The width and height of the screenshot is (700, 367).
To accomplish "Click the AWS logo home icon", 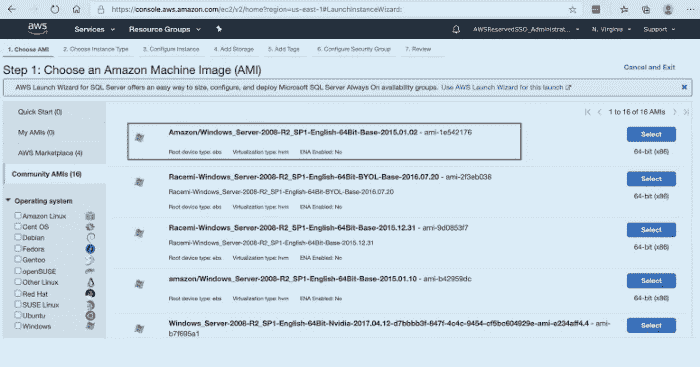I will [38, 29].
